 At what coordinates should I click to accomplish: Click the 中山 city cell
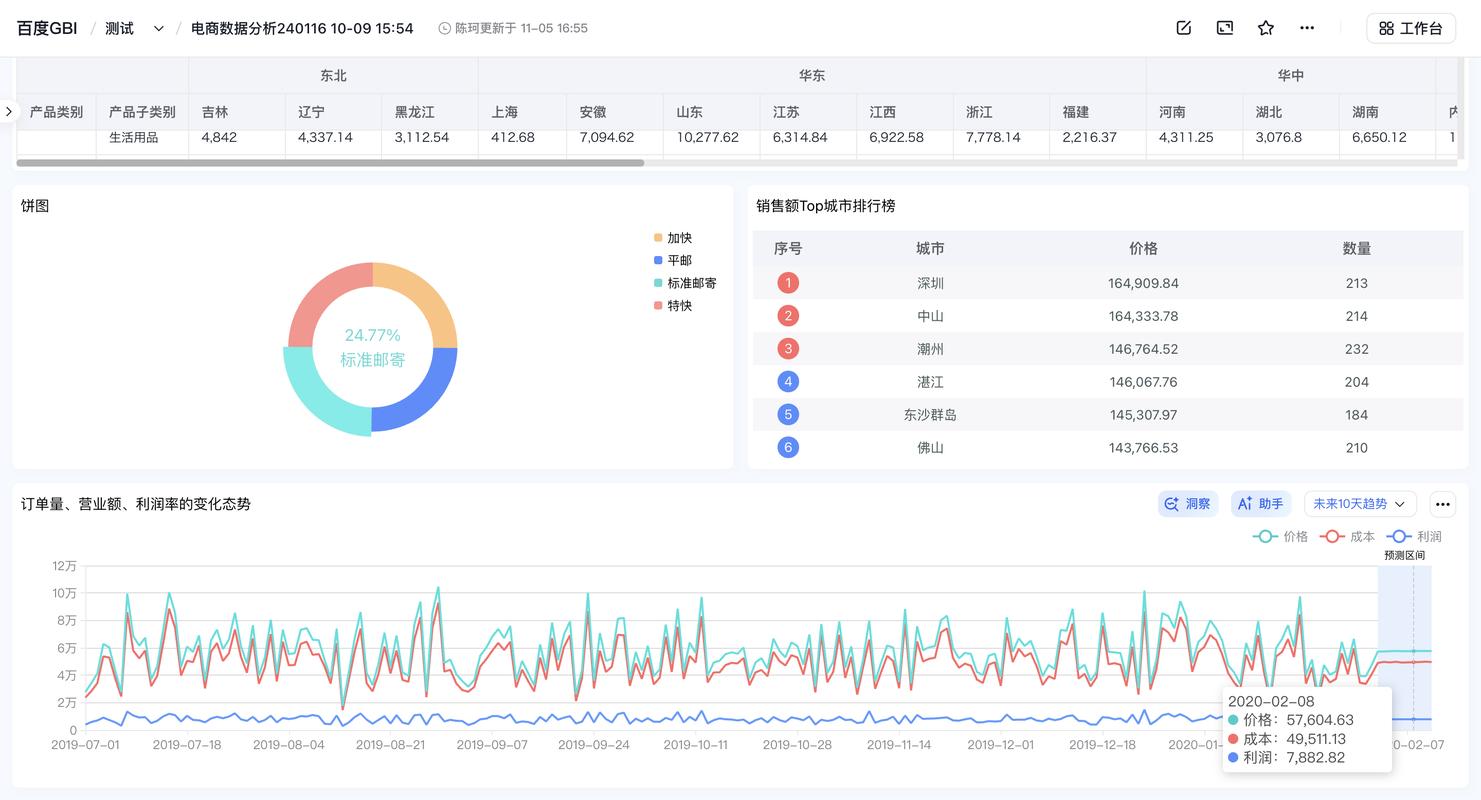pyautogui.click(x=930, y=316)
